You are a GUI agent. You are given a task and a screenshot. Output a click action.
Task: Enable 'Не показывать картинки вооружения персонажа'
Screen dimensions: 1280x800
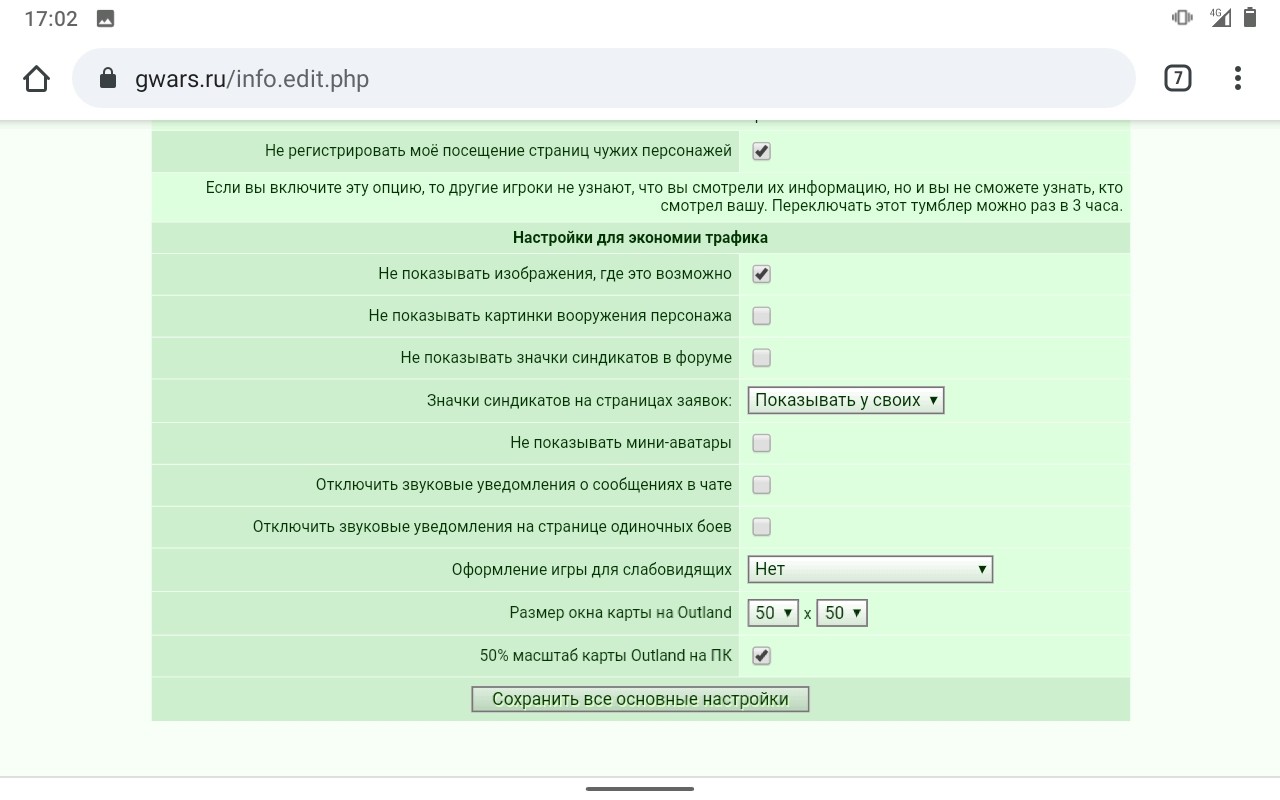pos(761,316)
